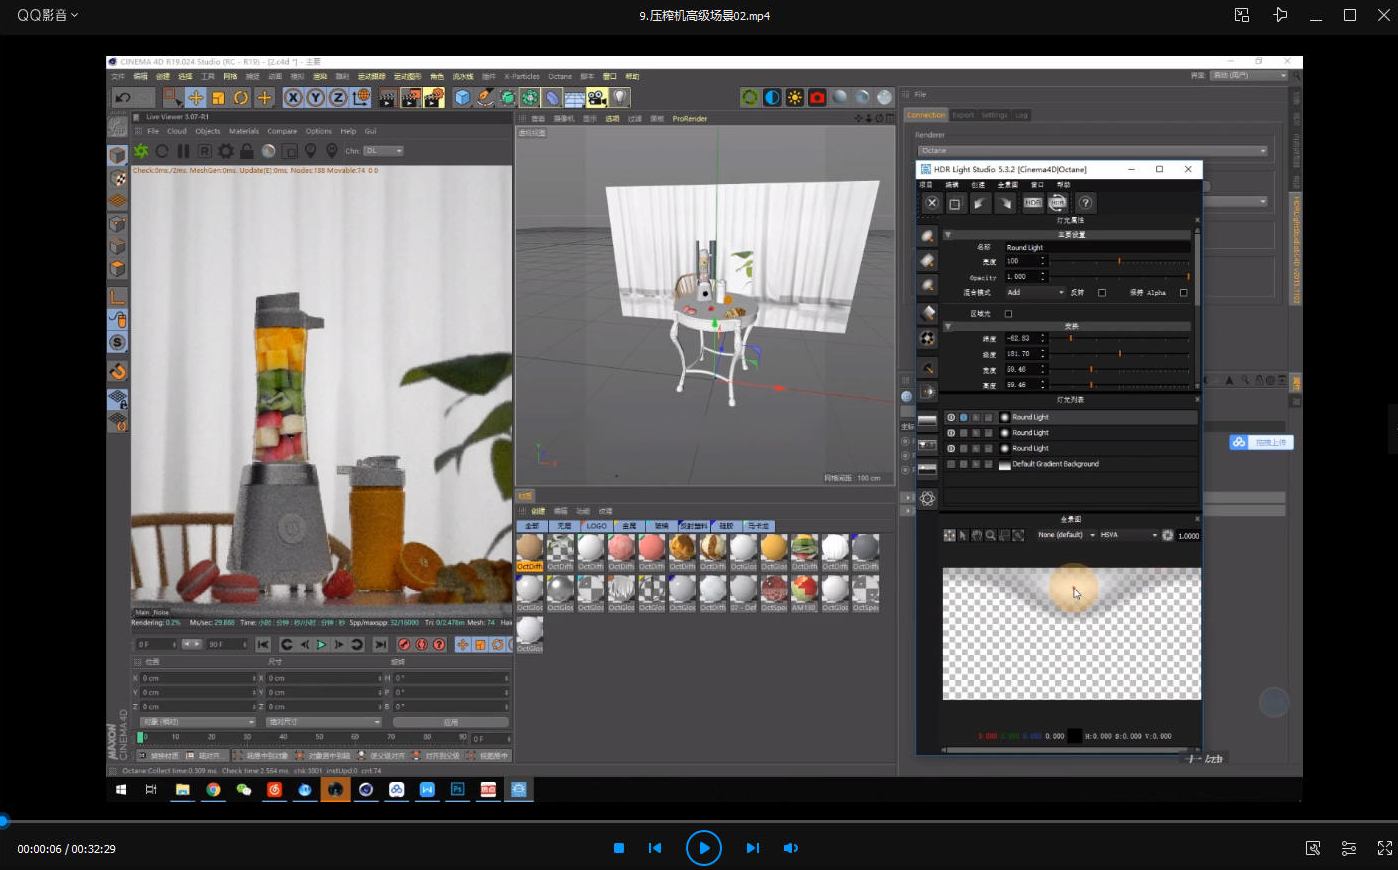The image size is (1398, 870).
Task: Start Octane render in Live Viewer
Action: pyautogui.click(x=141, y=151)
